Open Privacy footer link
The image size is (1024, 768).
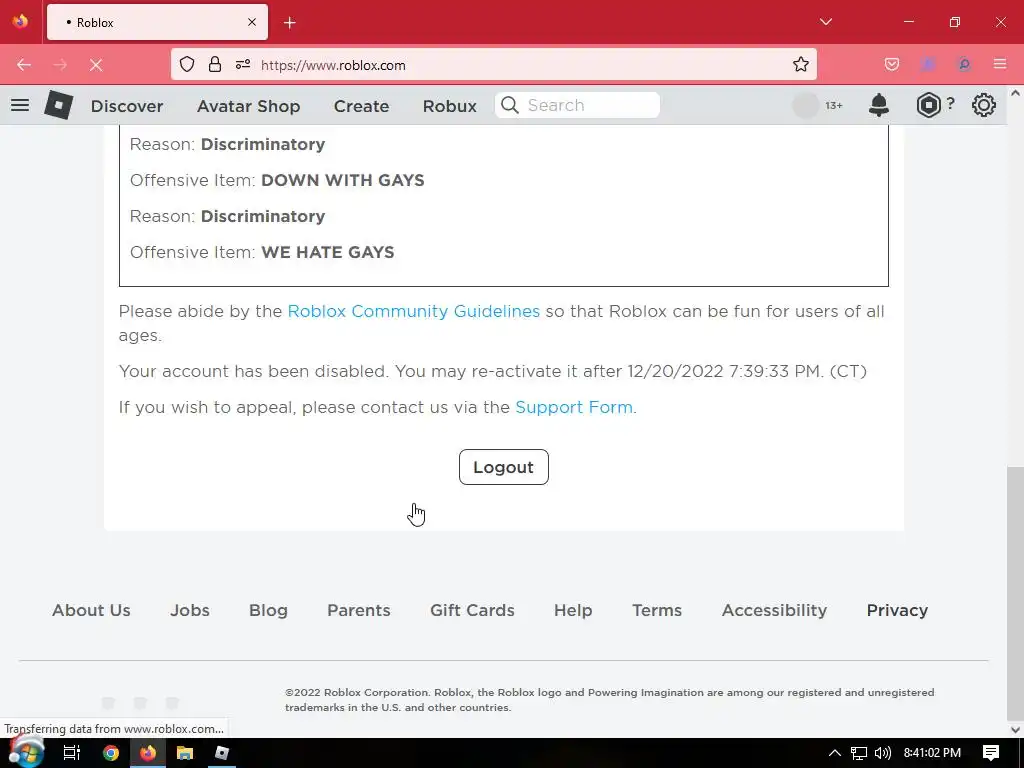(897, 610)
